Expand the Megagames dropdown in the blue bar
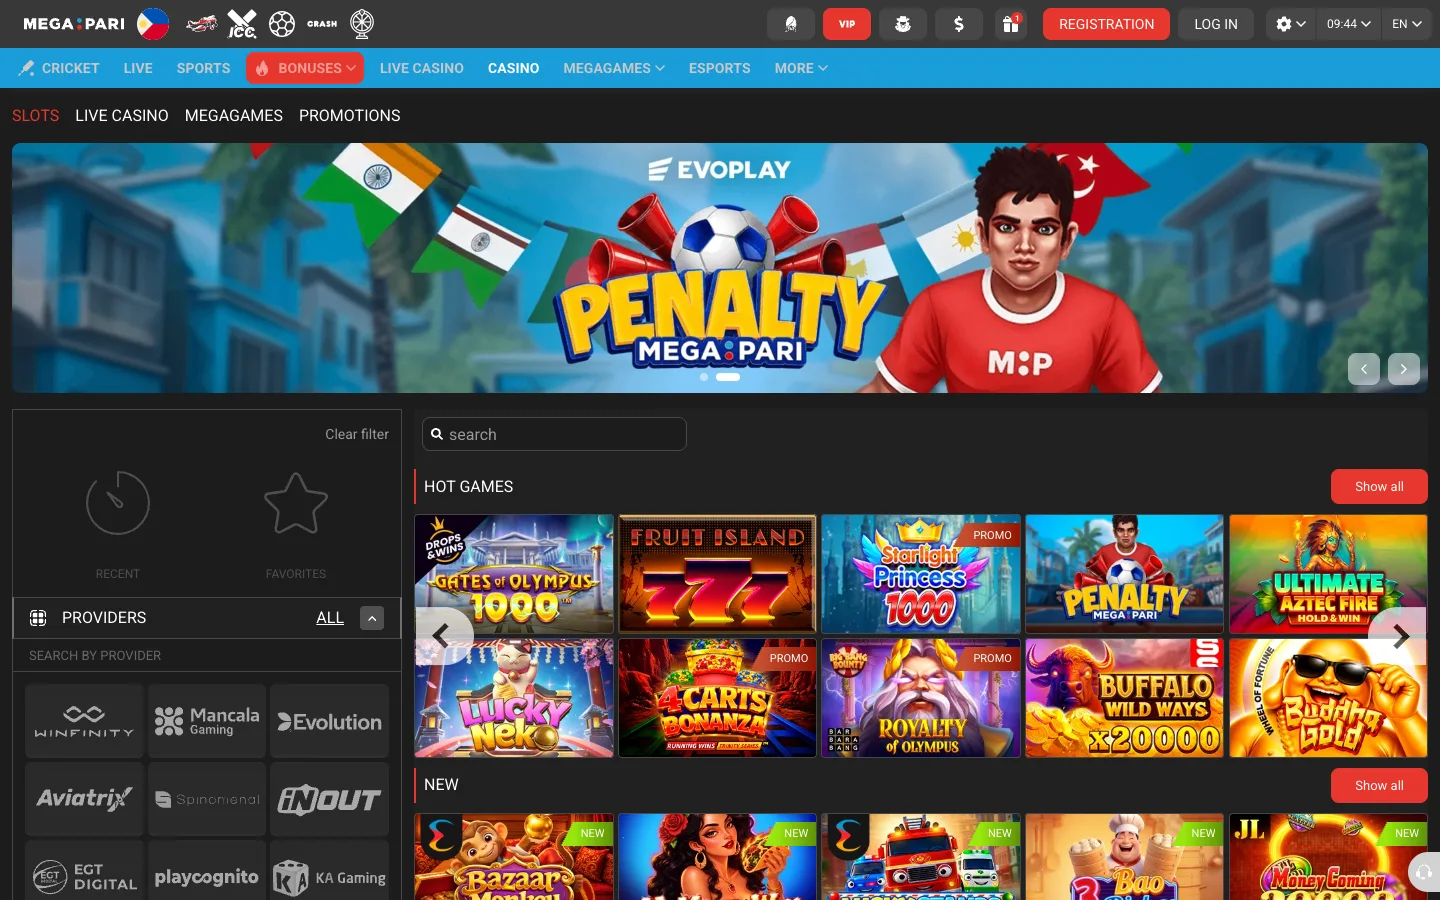1440x900 pixels. click(614, 68)
